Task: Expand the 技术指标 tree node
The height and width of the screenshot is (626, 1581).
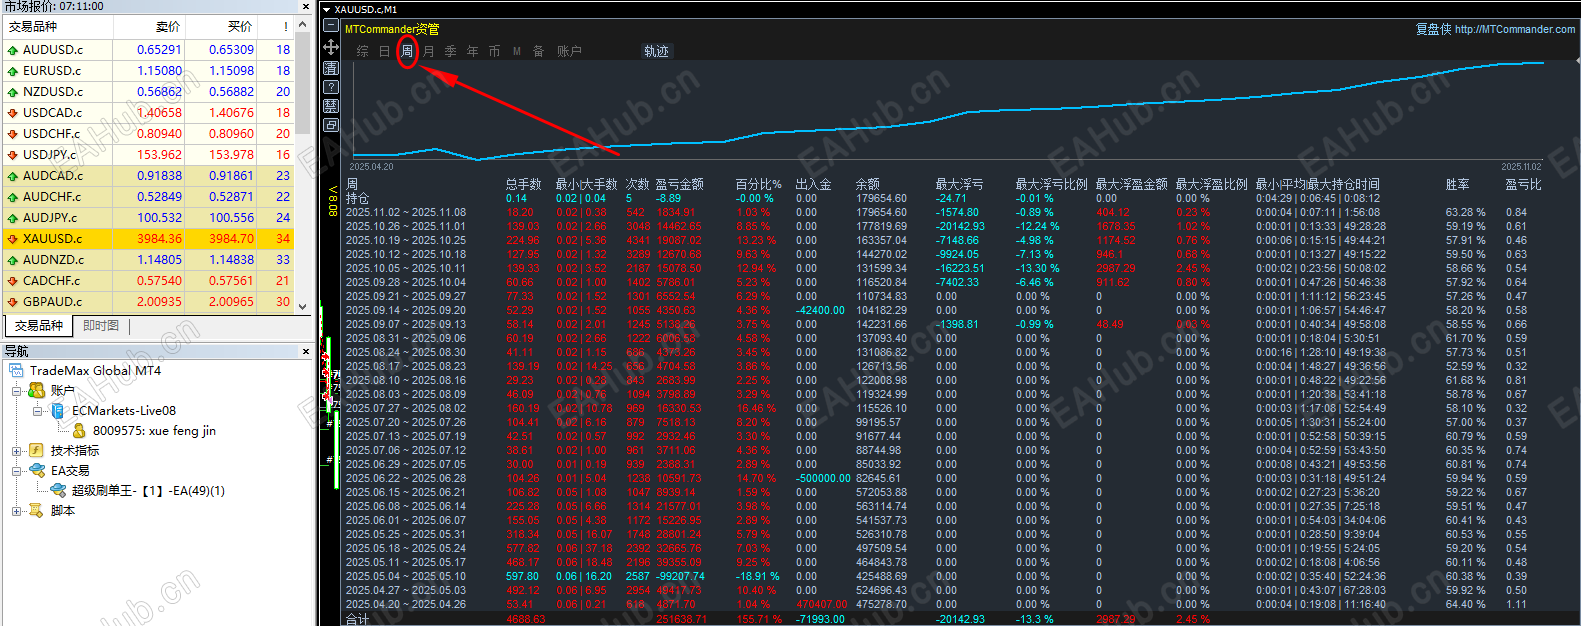Action: pyautogui.click(x=17, y=451)
